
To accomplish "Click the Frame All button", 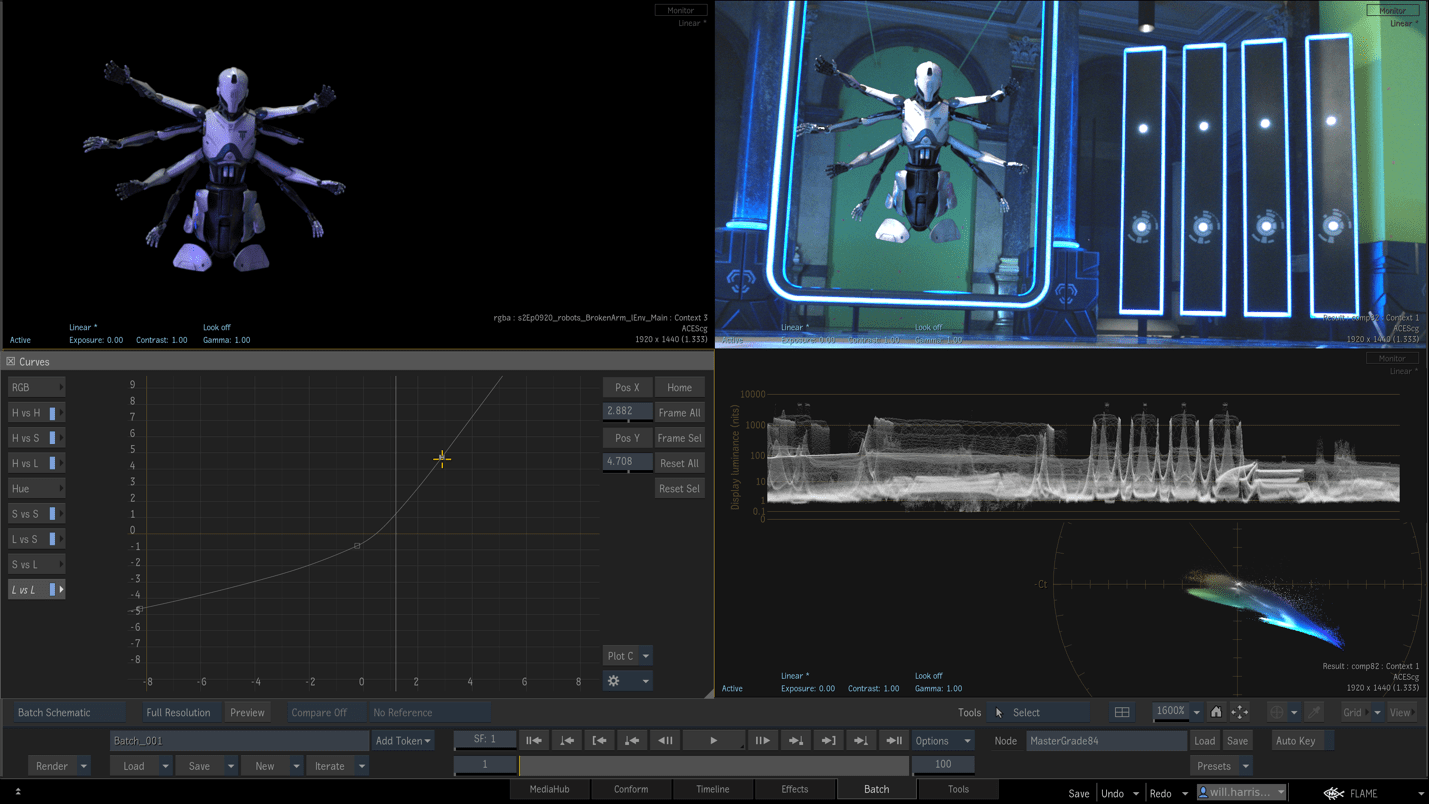I will tap(679, 412).
